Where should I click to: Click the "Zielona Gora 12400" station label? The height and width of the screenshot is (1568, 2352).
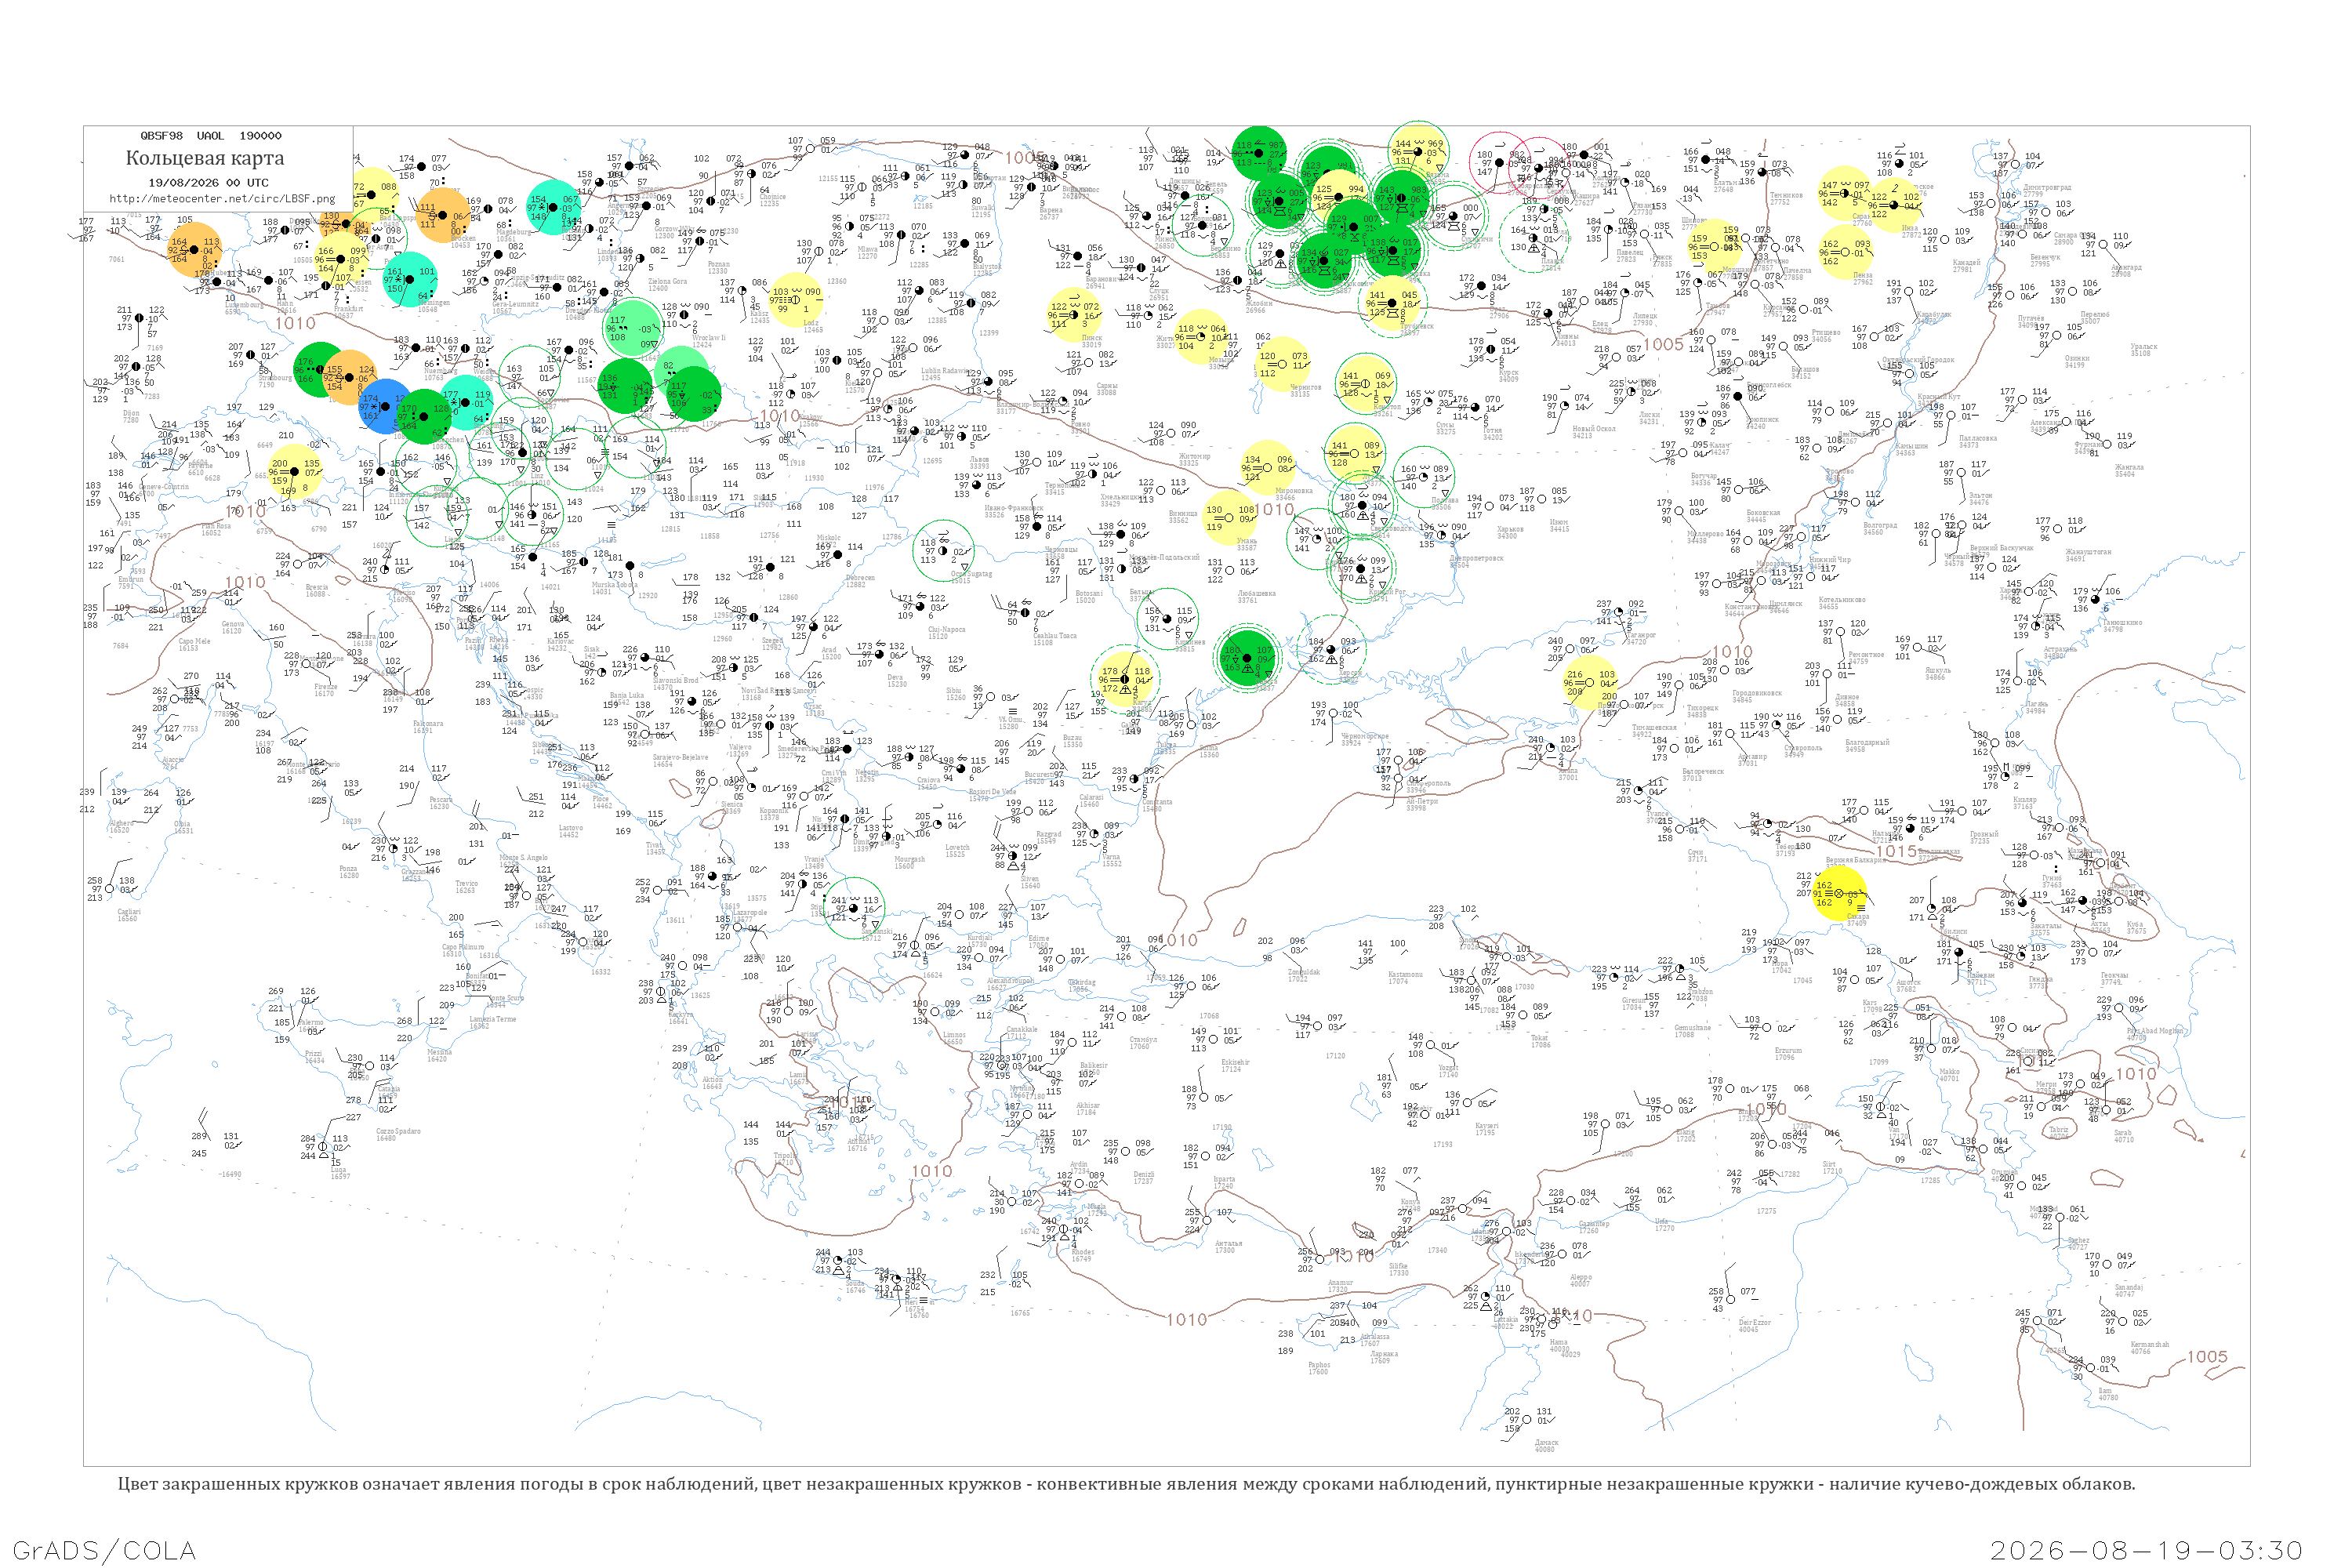click(x=667, y=285)
